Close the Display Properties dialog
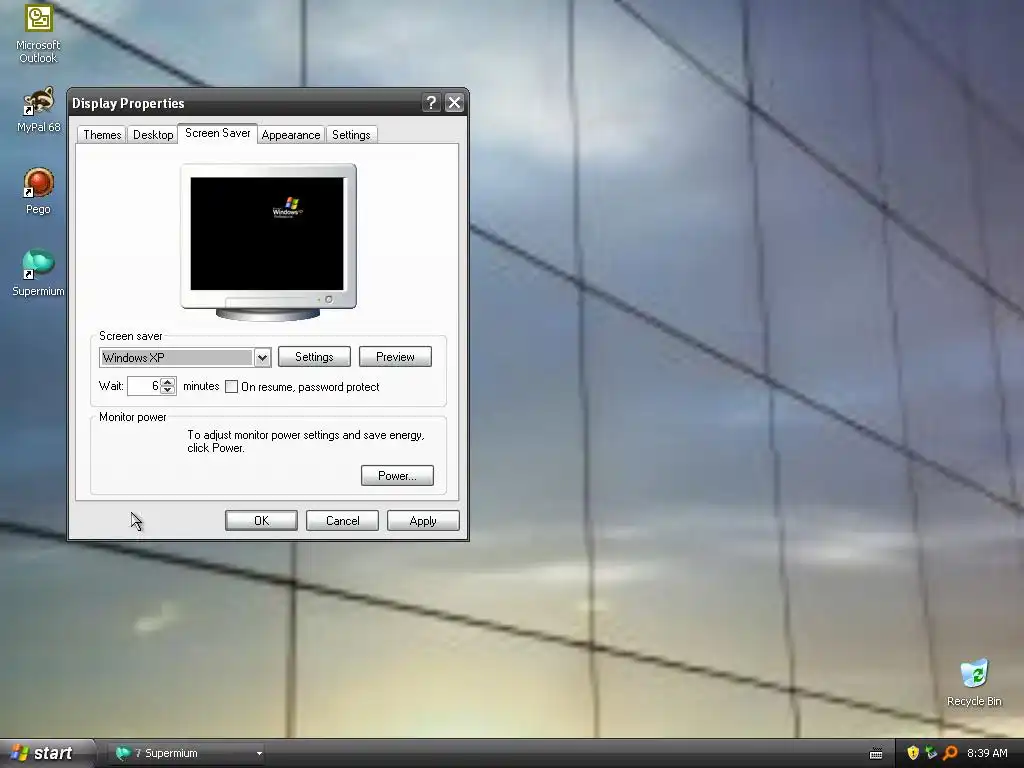 [454, 103]
